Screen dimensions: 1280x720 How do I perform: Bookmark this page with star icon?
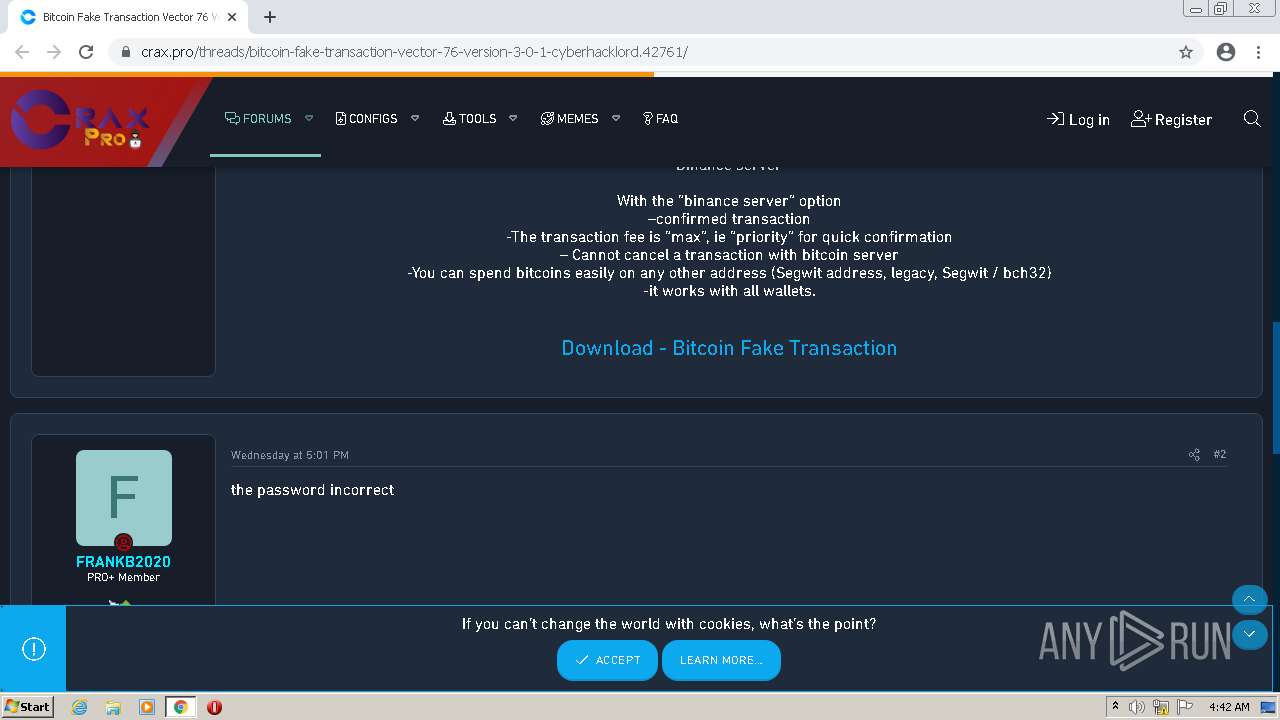(1186, 52)
